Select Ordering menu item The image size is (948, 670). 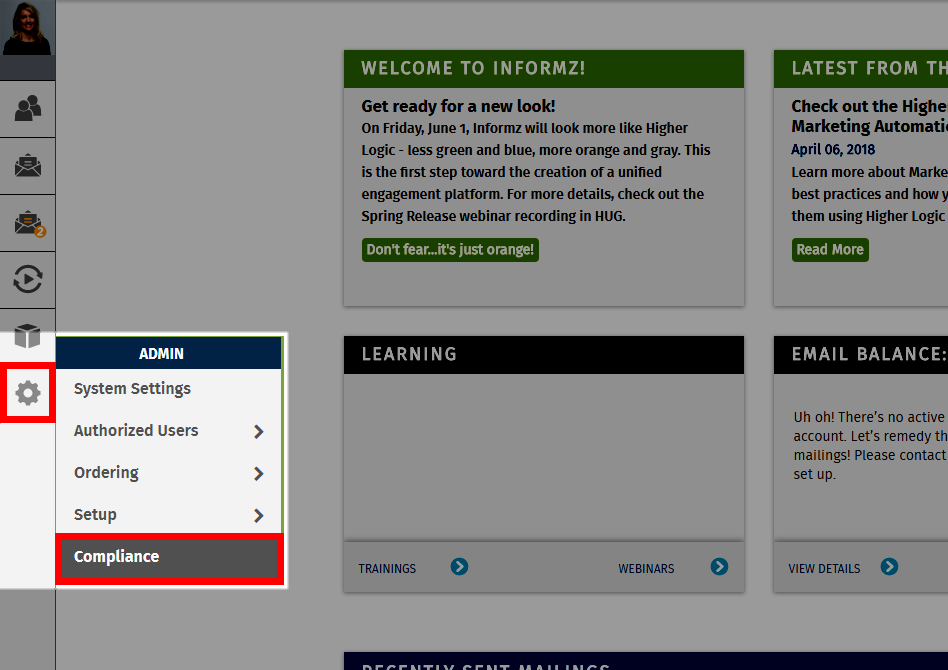[x=169, y=473]
